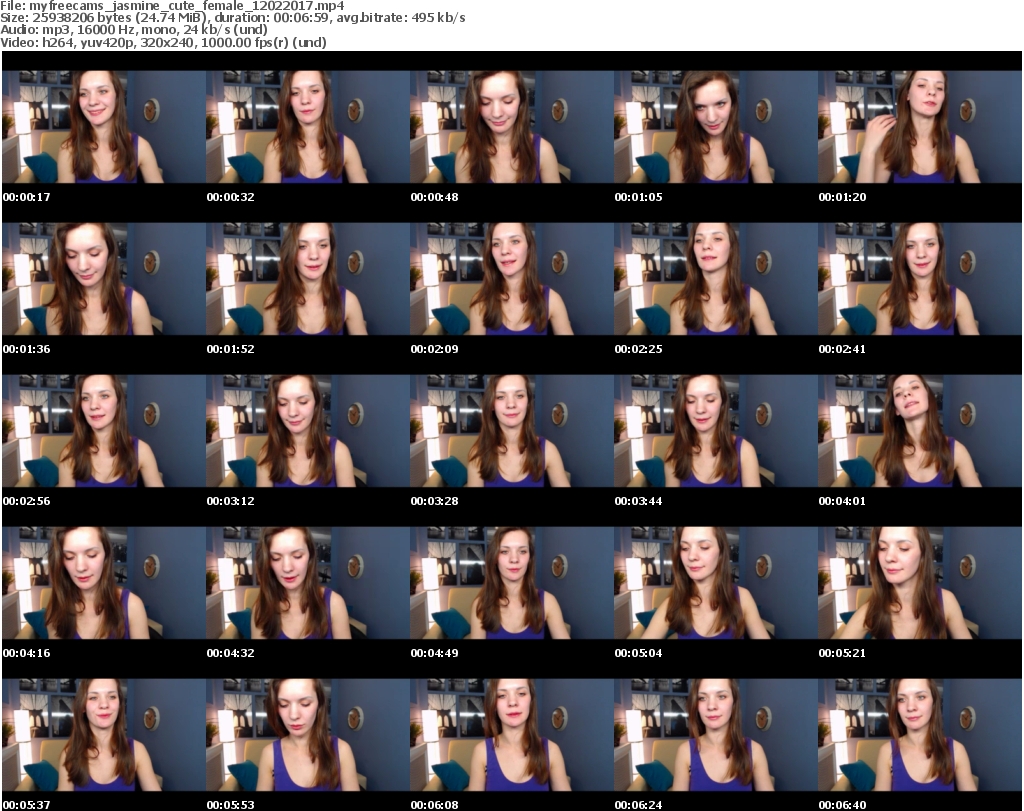Pick the preview frame above 00:04:01

[x=920, y=431]
